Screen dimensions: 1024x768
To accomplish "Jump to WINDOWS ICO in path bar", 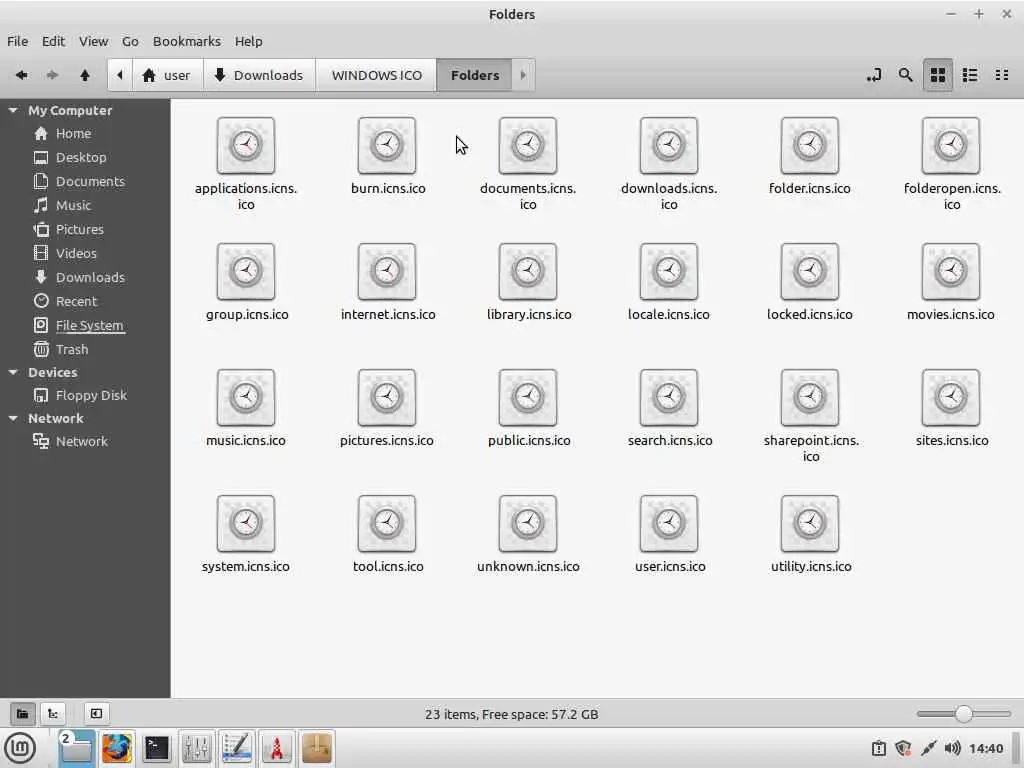I will click(377, 75).
